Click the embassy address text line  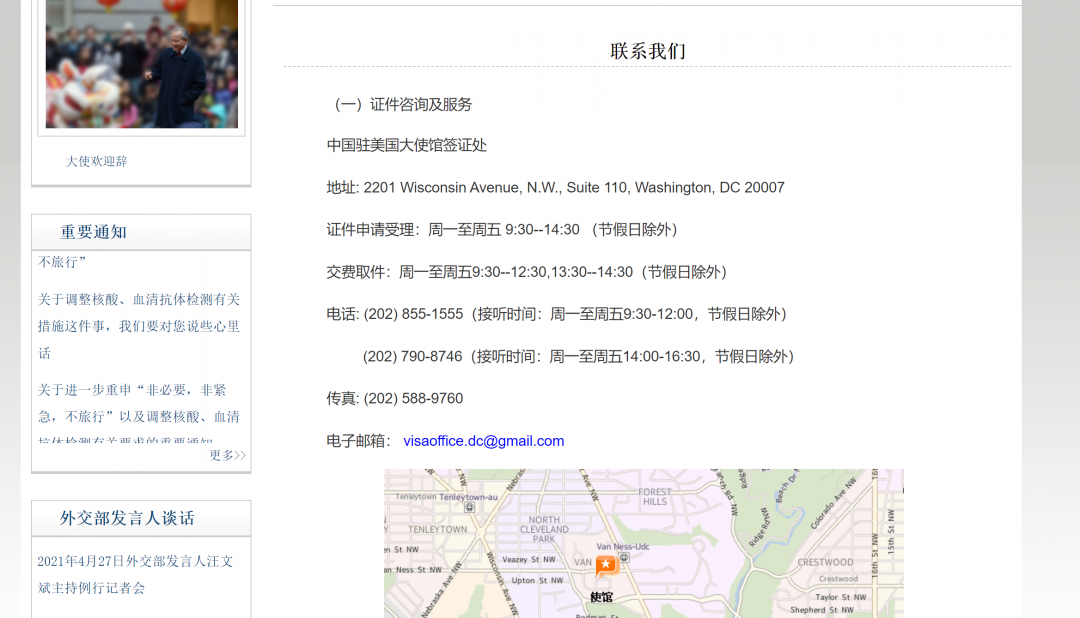coord(555,187)
